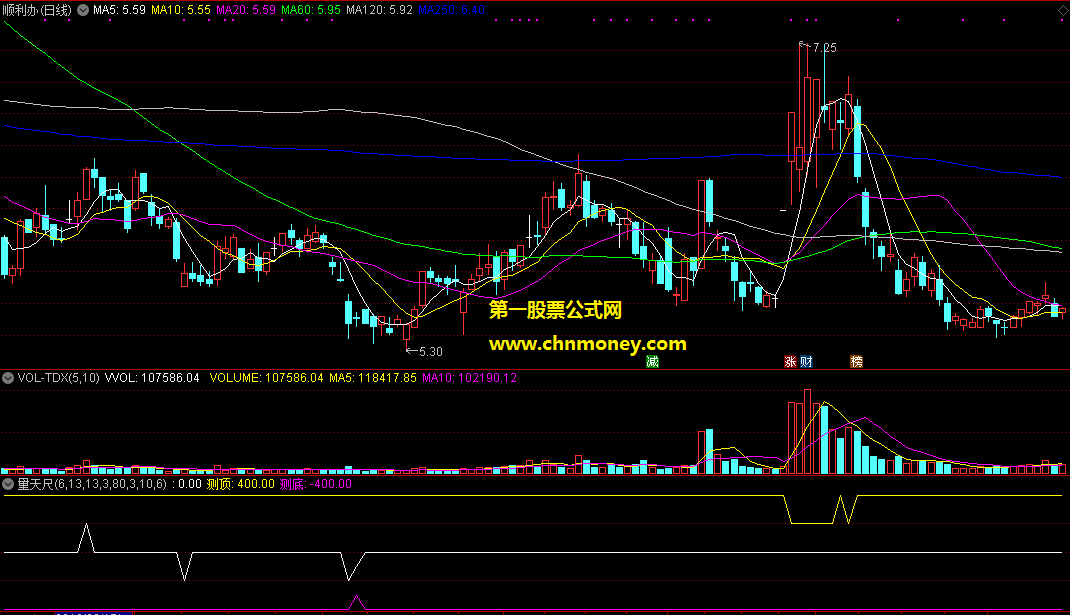
Task: Click the VVOL: 107586.04 value
Action: tap(152, 377)
